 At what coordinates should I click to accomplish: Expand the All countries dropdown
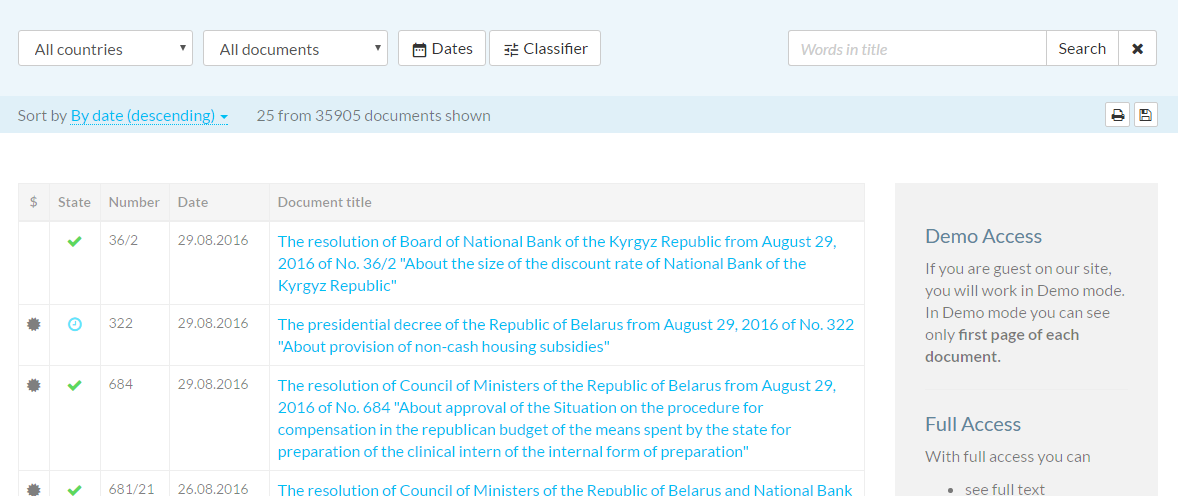click(x=105, y=48)
